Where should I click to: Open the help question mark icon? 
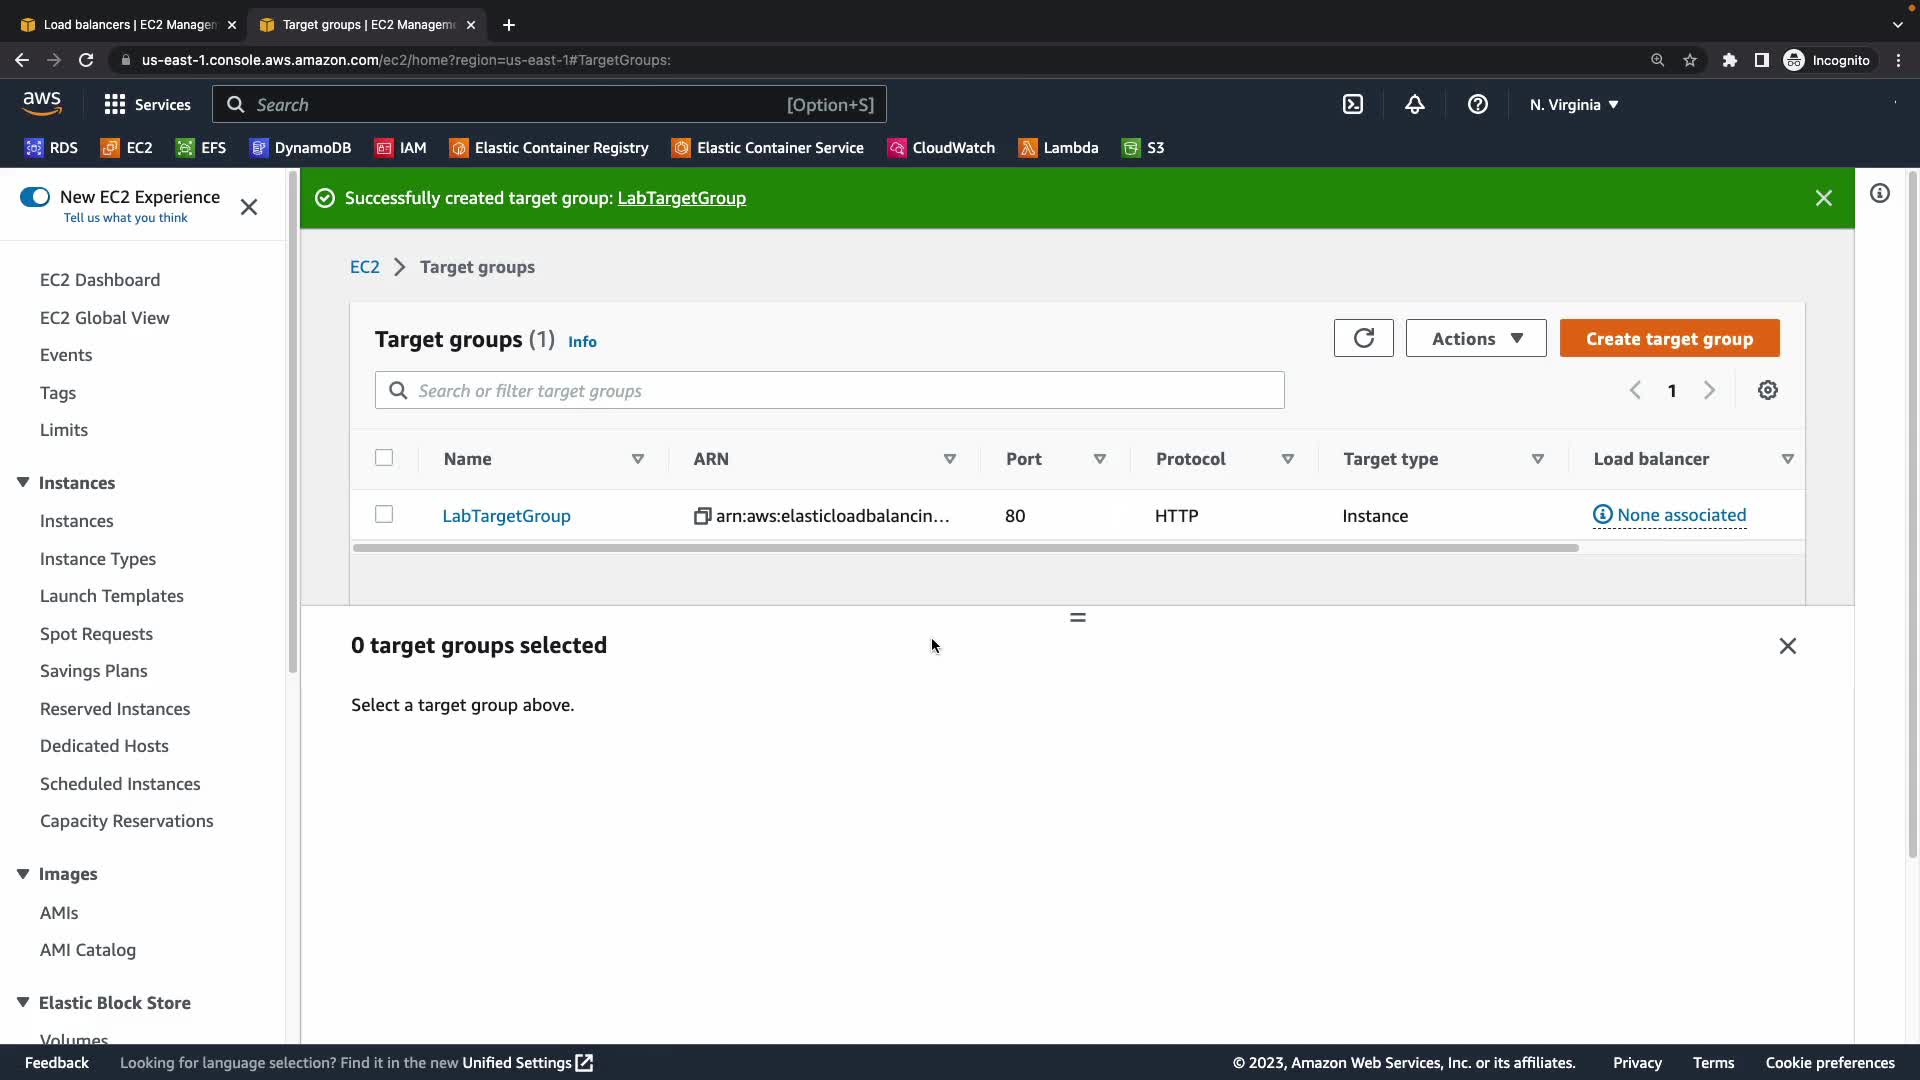click(1477, 104)
